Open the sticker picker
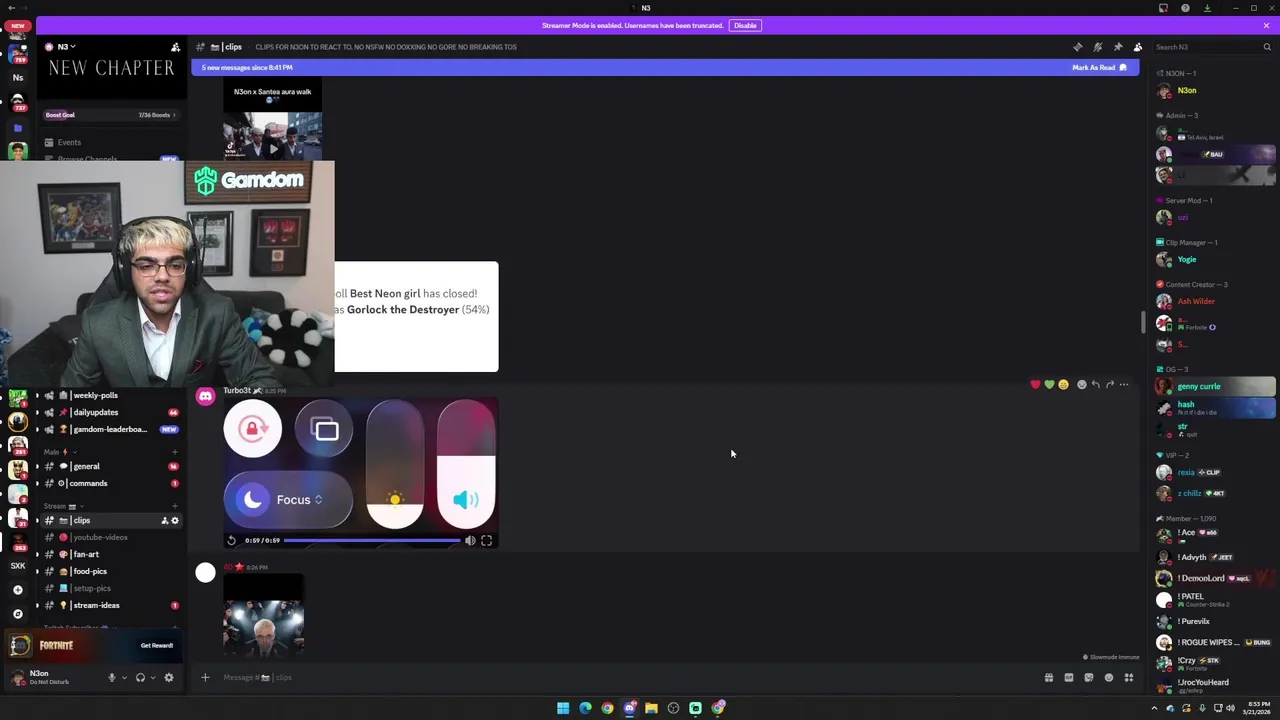Viewport: 1280px width, 720px height. pyautogui.click(x=1088, y=677)
